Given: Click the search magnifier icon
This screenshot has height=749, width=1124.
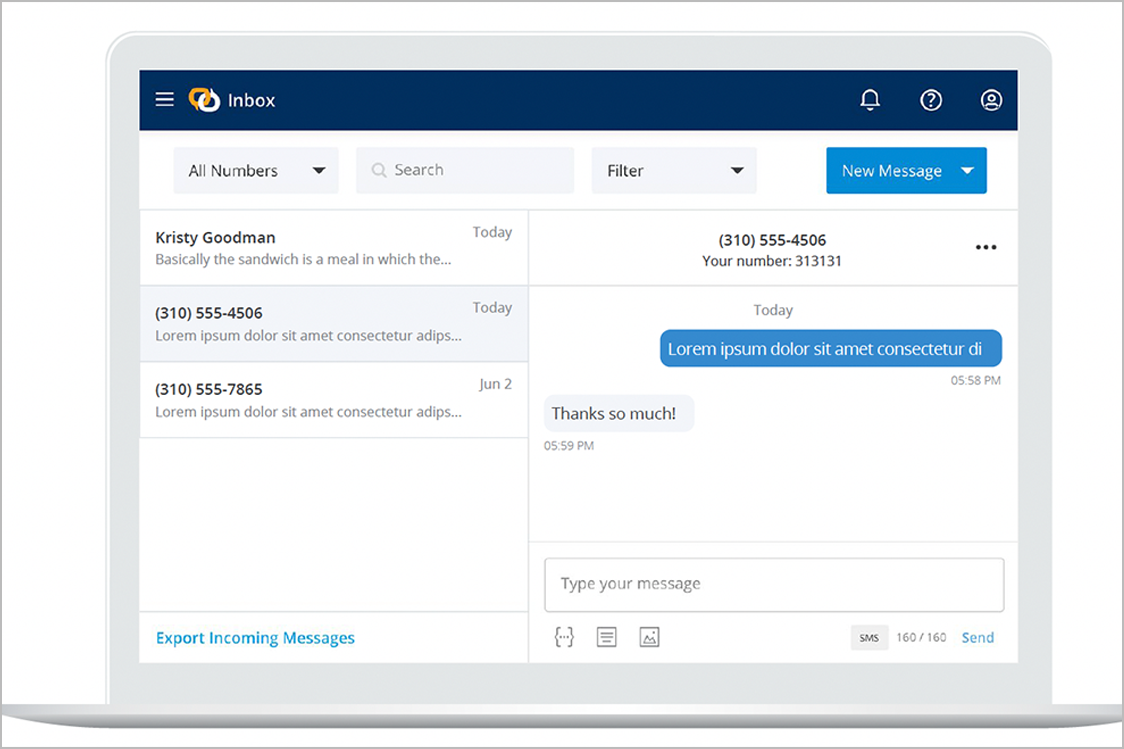Looking at the screenshot, I should click(x=378, y=171).
